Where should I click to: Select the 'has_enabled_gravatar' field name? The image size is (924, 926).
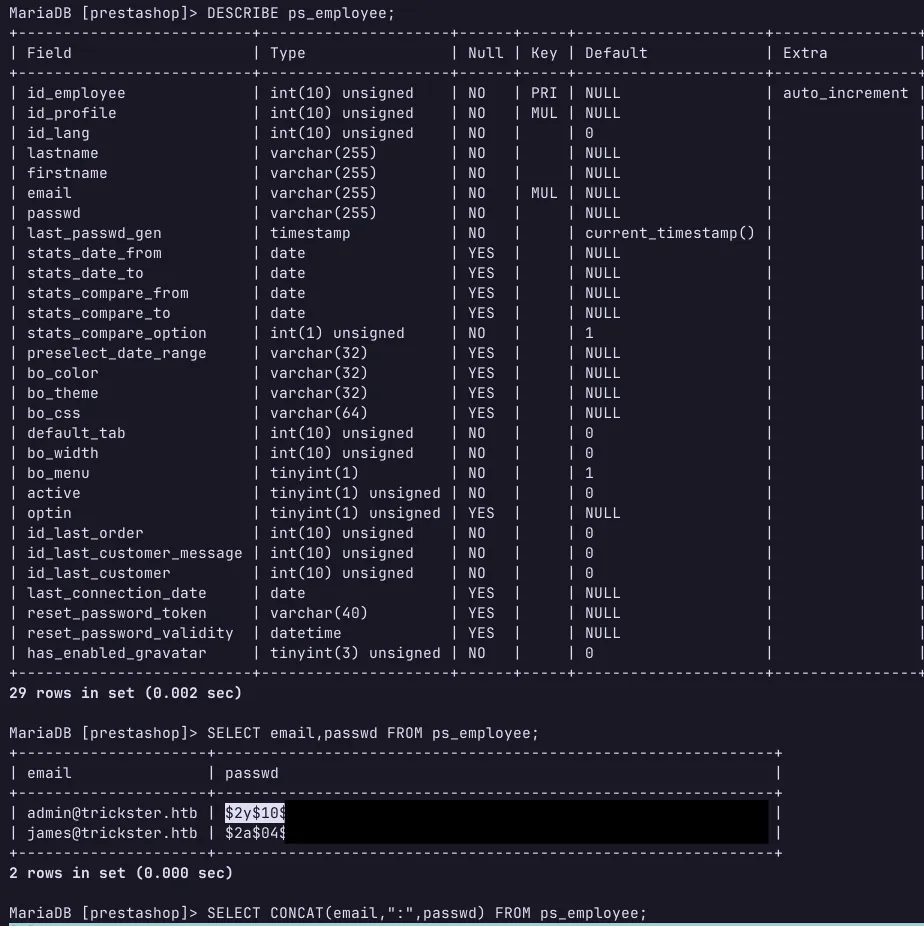117,654
